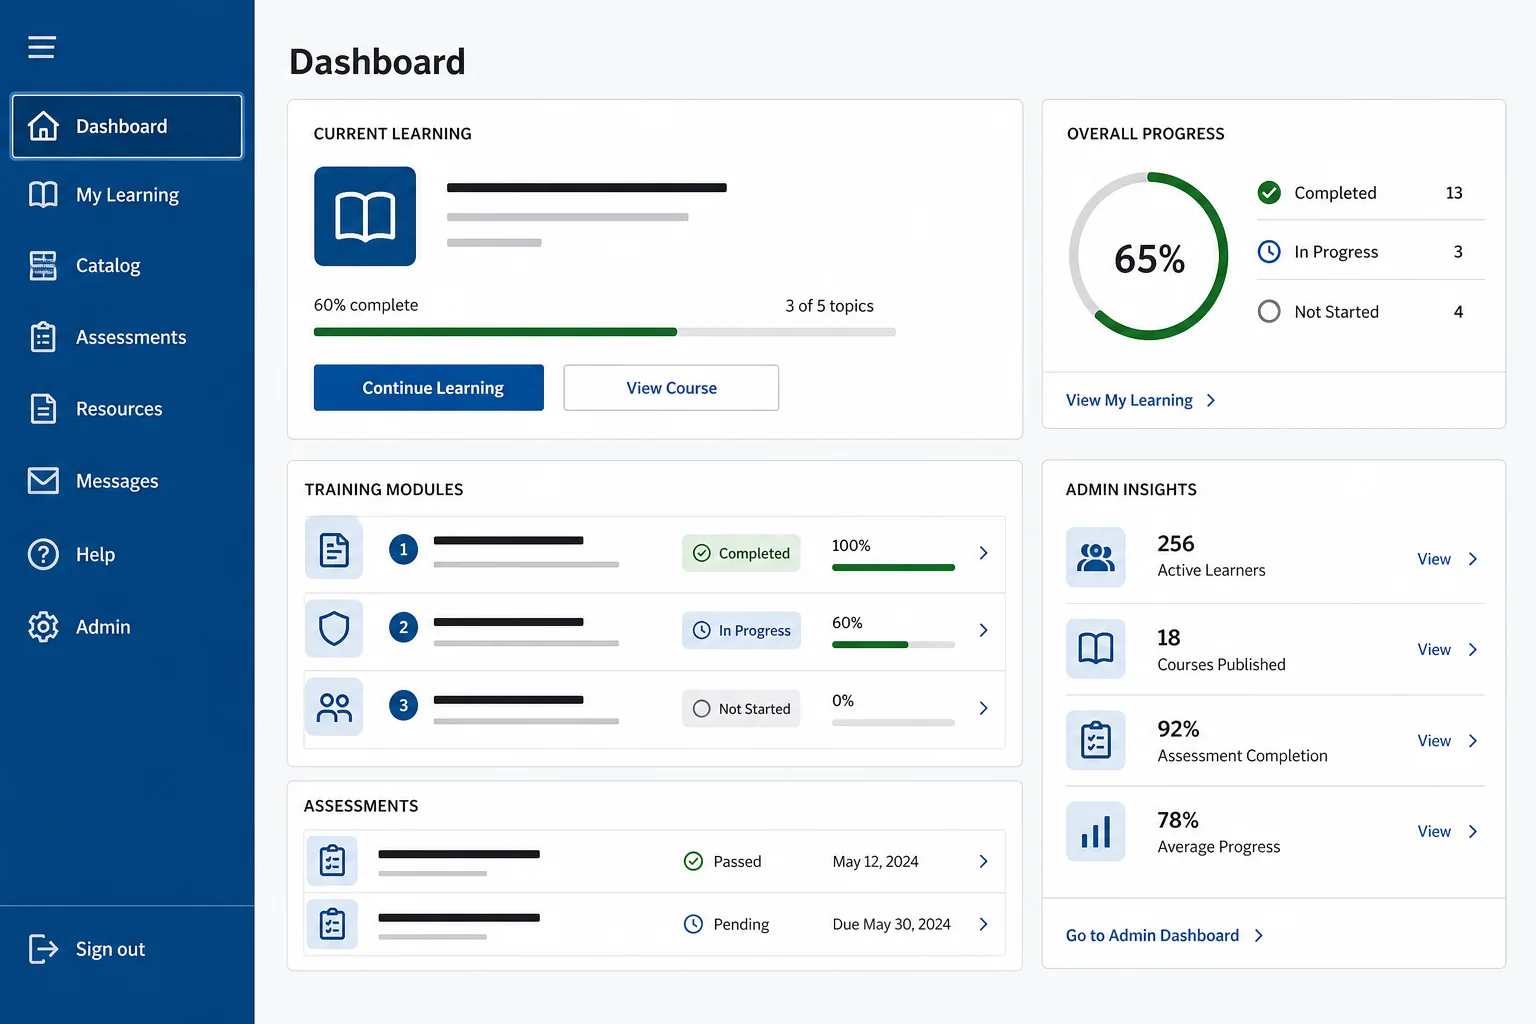This screenshot has height=1024, width=1536.
Task: Click View link for Assessment Completion
Action: pyautogui.click(x=1434, y=741)
